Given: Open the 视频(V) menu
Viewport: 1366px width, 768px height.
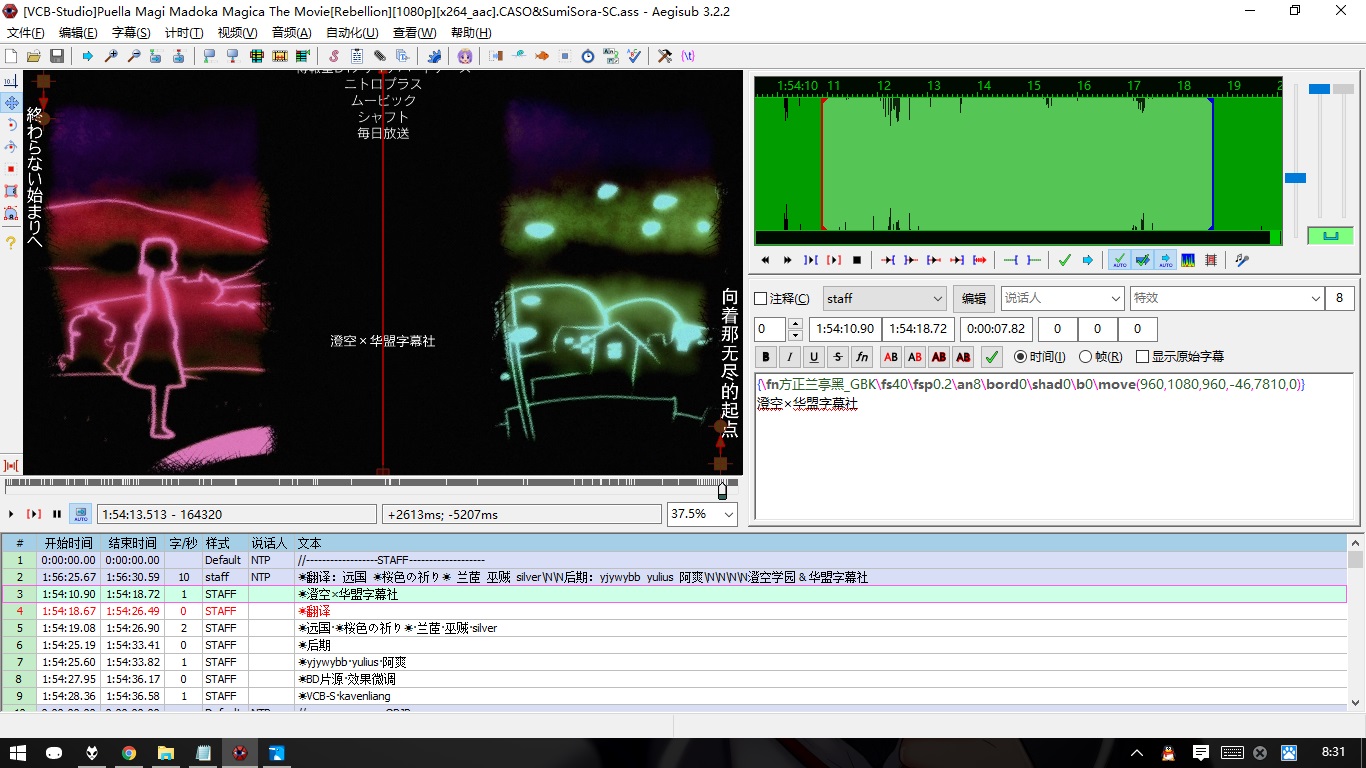Looking at the screenshot, I should (x=238, y=33).
